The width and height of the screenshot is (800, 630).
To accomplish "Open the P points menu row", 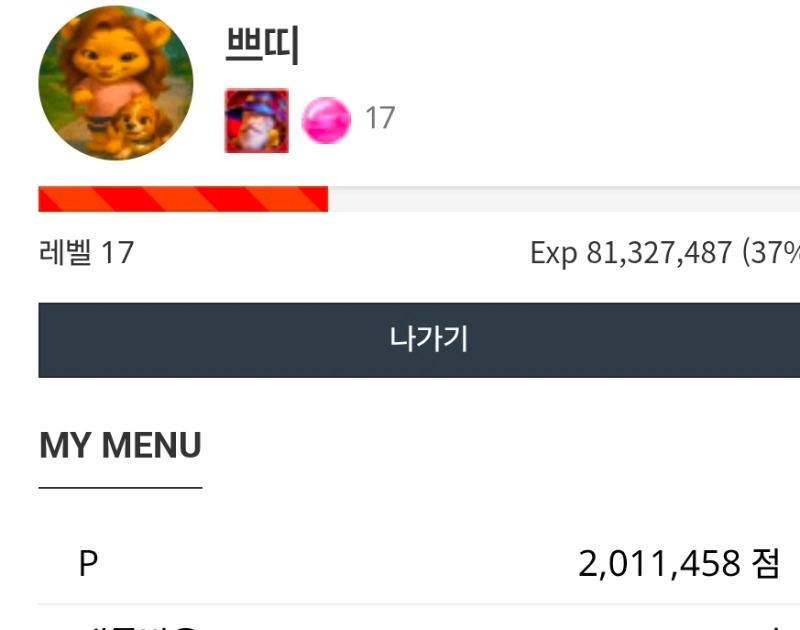I will tap(419, 563).
